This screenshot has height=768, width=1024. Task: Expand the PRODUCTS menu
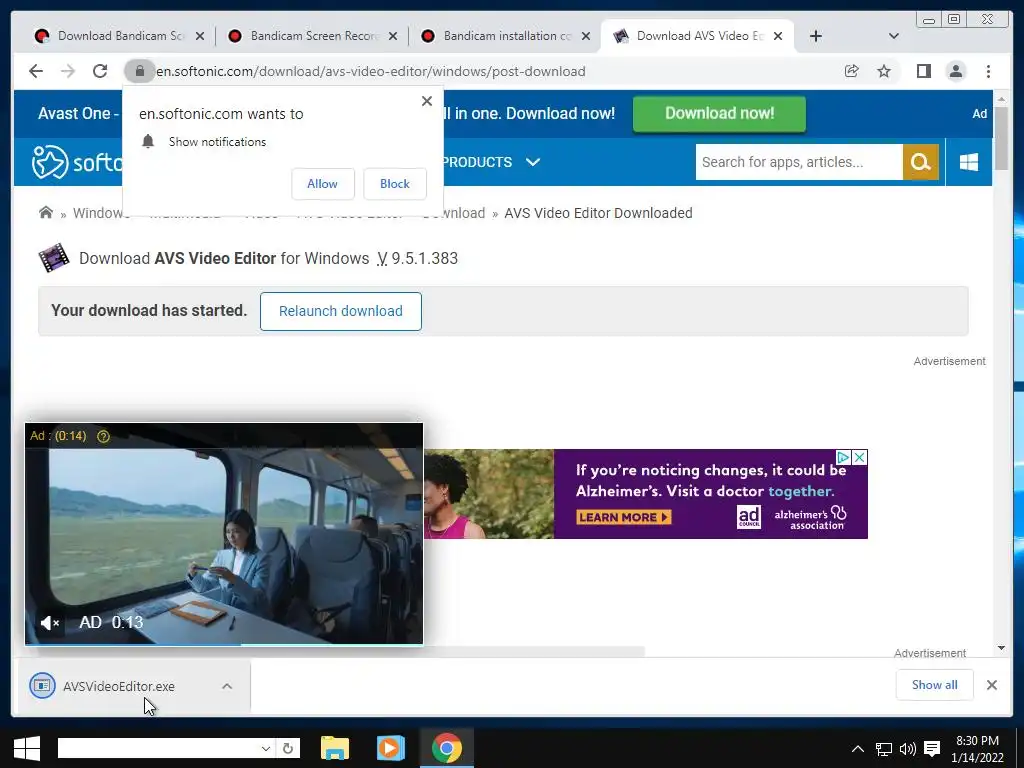click(492, 162)
